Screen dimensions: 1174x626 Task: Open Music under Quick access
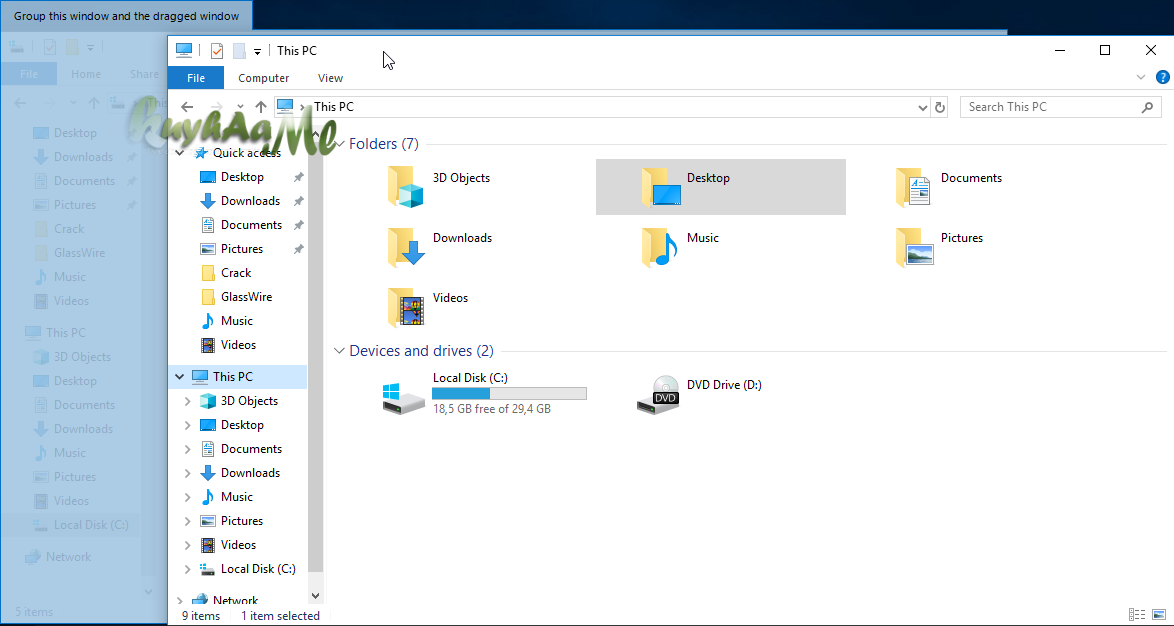(x=237, y=320)
